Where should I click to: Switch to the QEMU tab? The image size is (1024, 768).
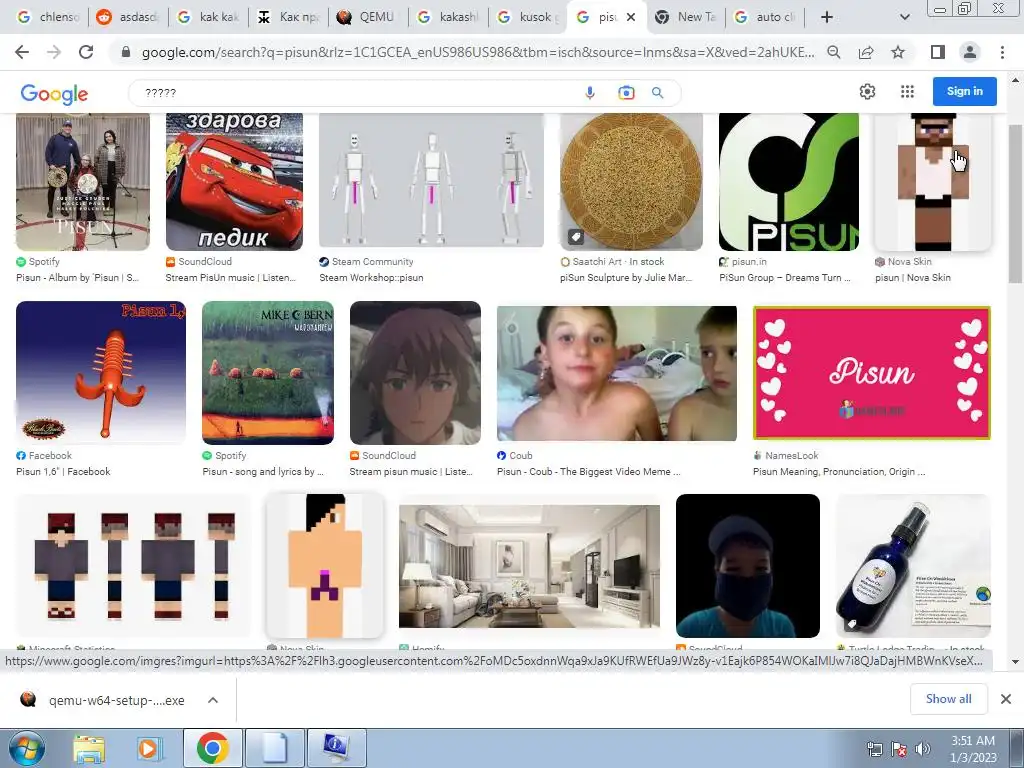pyautogui.click(x=368, y=17)
